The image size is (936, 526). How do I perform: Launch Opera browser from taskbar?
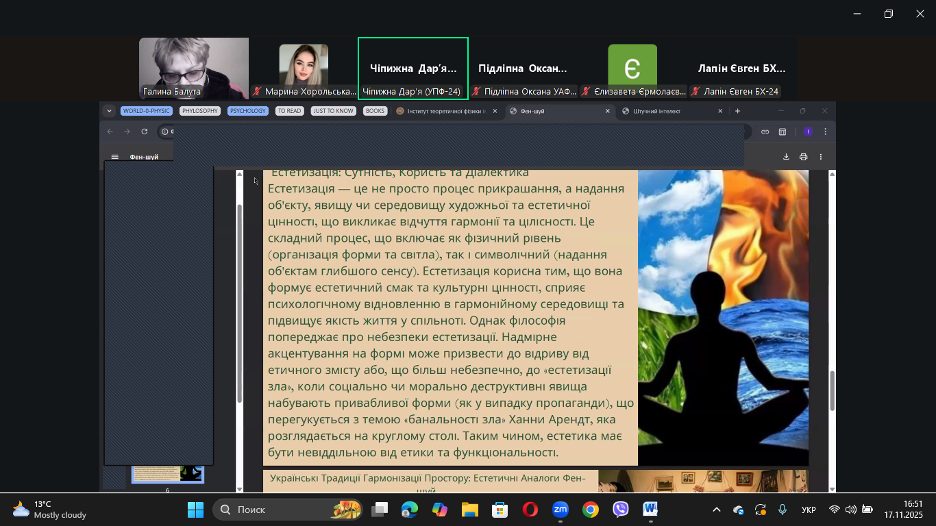pyautogui.click(x=530, y=510)
